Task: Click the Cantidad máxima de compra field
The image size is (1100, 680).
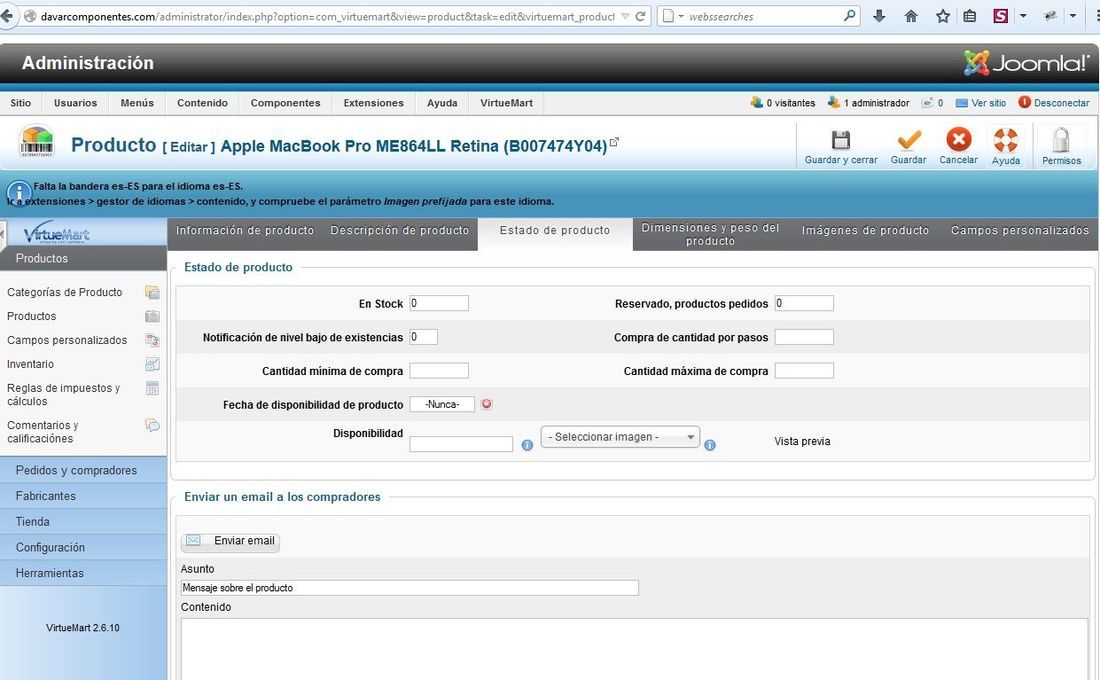Action: pyautogui.click(x=804, y=371)
